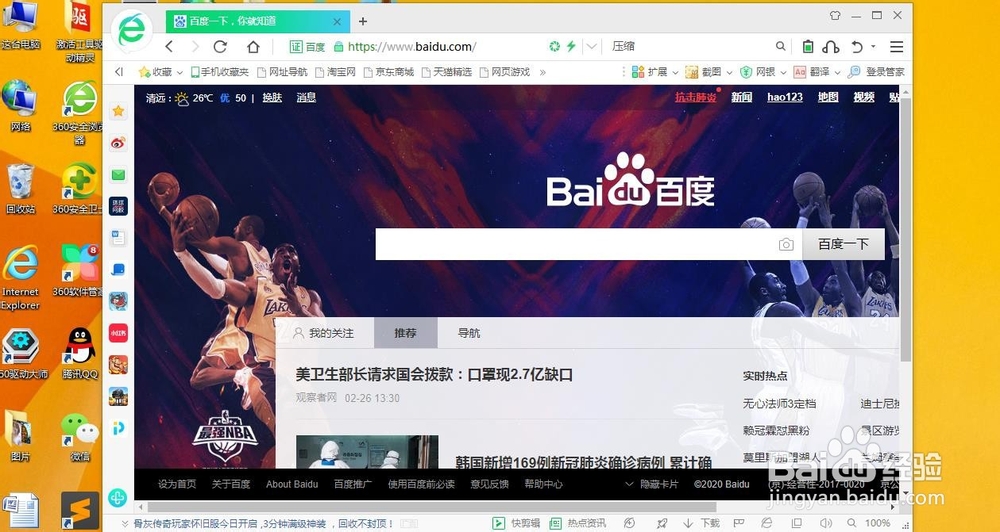The width and height of the screenshot is (1000, 532).
Task: Open the hao123 link
Action: coord(785,97)
